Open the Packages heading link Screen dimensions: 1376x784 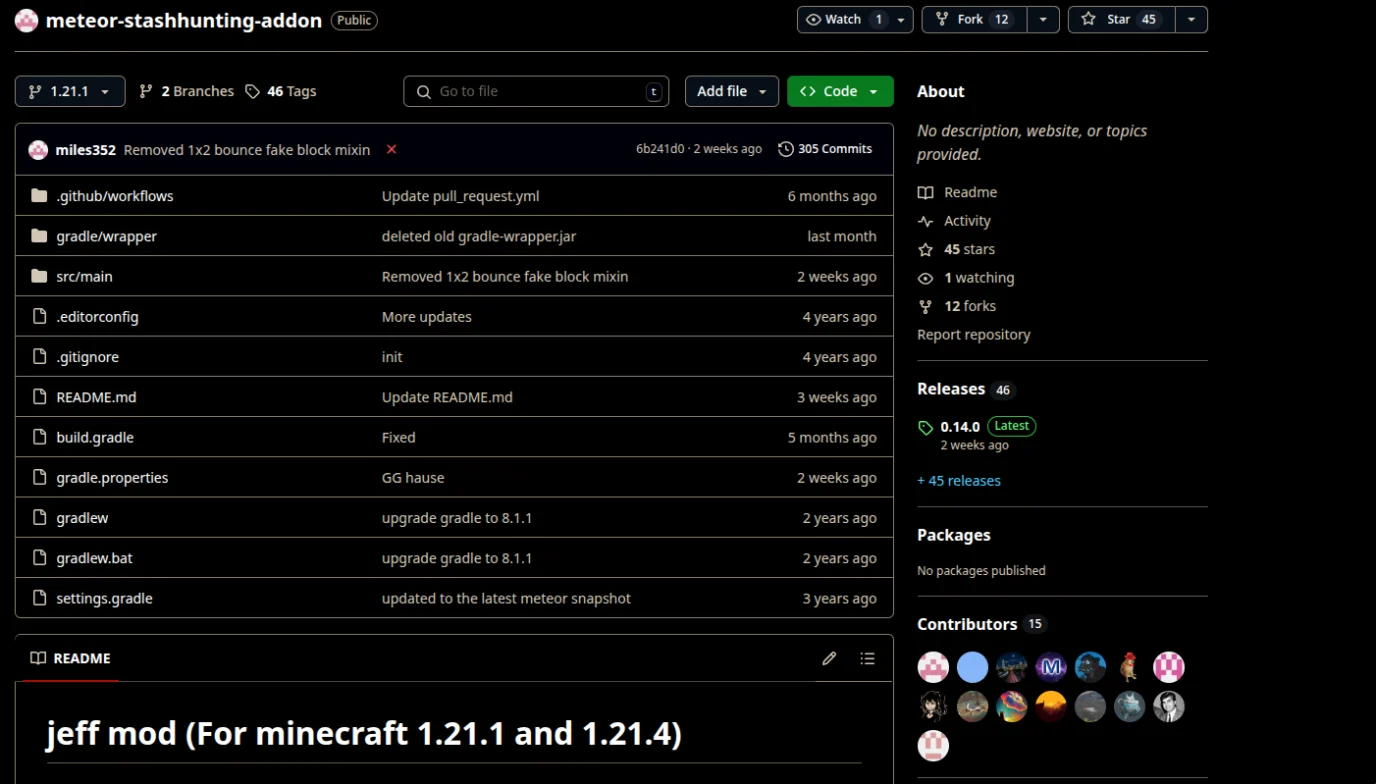[954, 535]
